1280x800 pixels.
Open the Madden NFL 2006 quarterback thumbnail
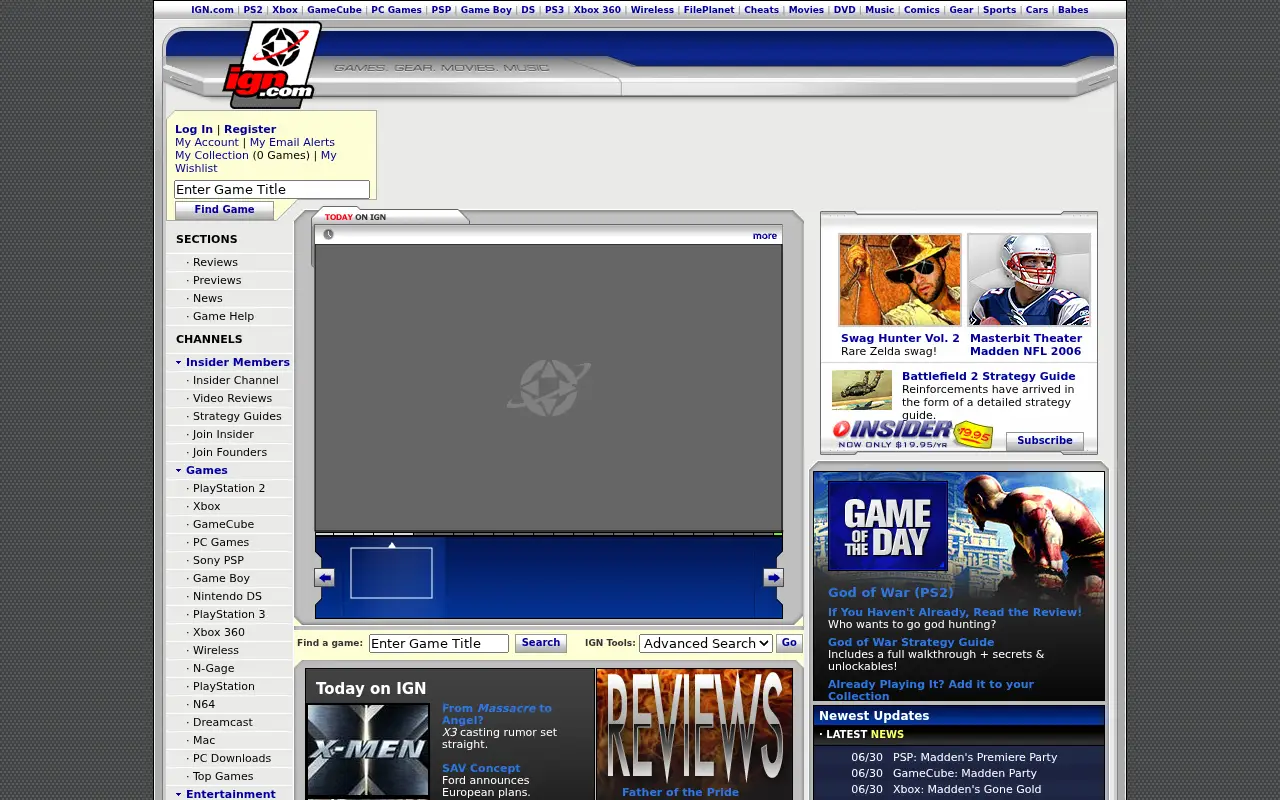pyautogui.click(x=1029, y=280)
